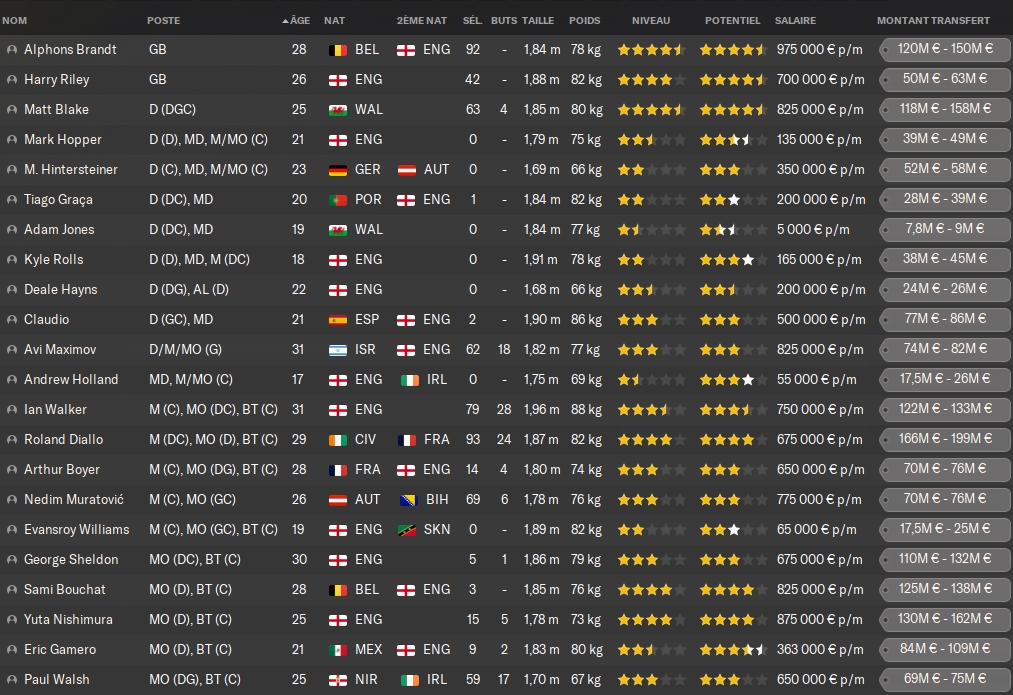Image resolution: width=1013 pixels, height=695 pixels.
Task: Click the player icon beside Paul Walsh
Action: 12,679
